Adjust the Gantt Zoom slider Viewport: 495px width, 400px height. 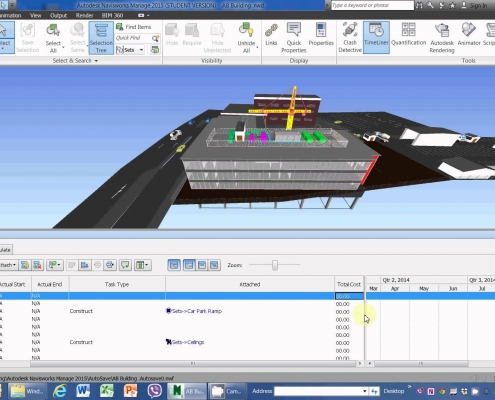click(275, 265)
